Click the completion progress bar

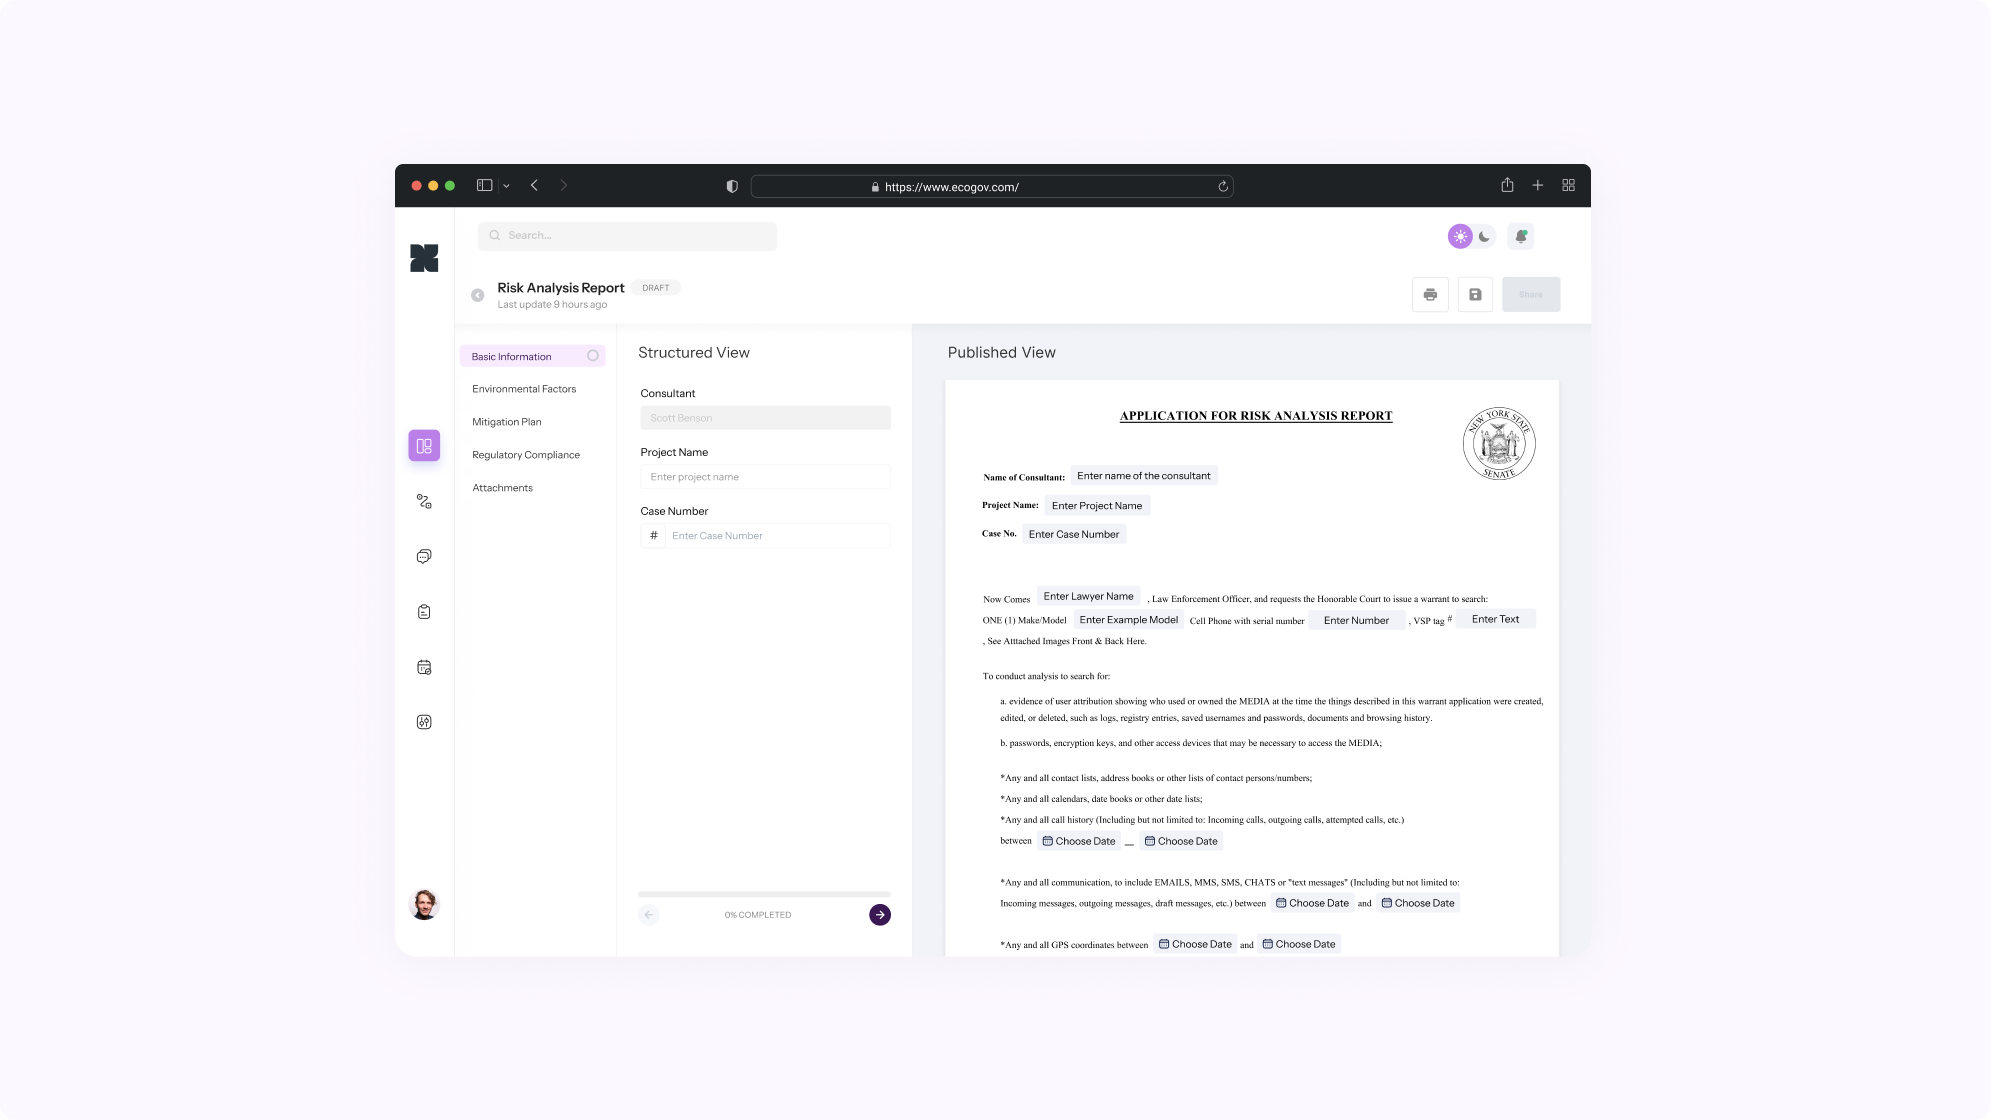click(764, 894)
